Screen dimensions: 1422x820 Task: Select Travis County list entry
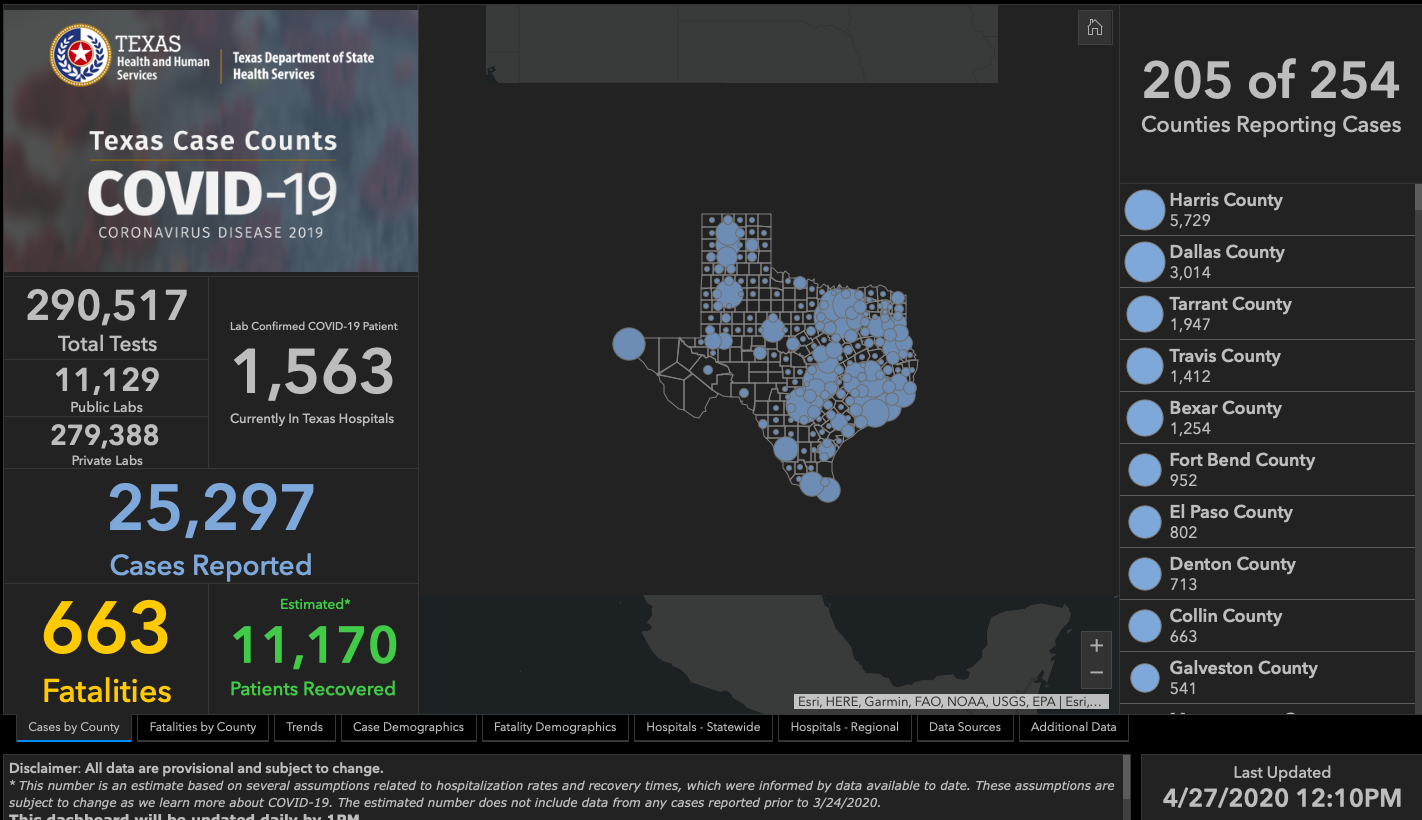click(x=1224, y=365)
